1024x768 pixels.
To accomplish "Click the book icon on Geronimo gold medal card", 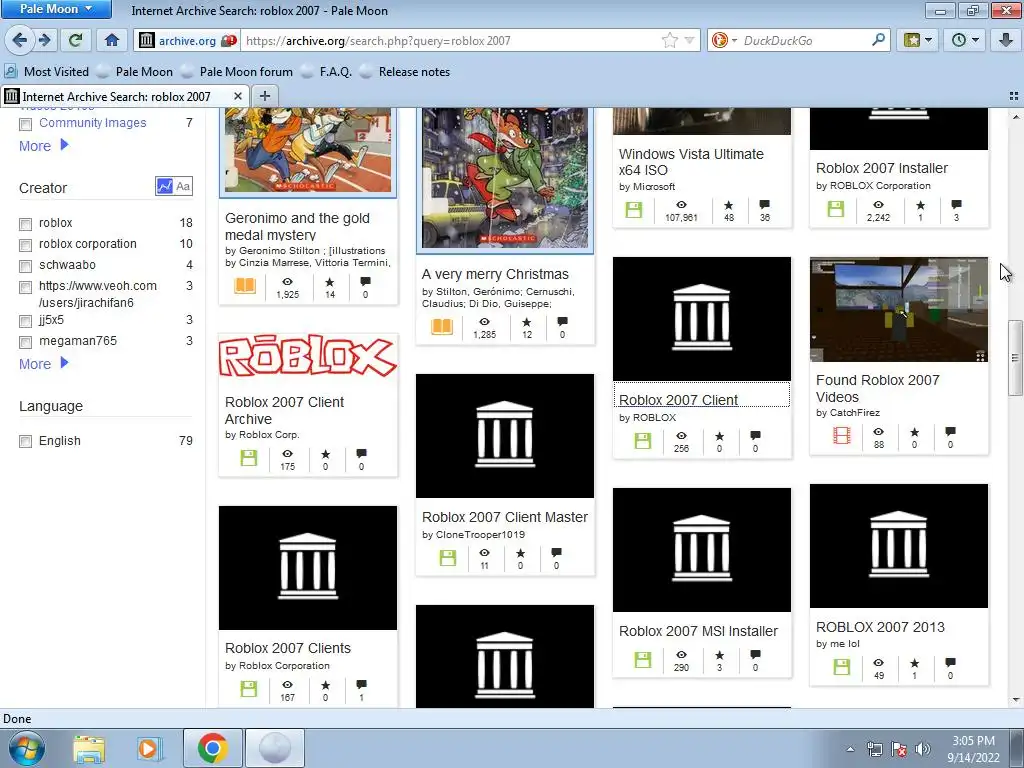I will pyautogui.click(x=245, y=285).
